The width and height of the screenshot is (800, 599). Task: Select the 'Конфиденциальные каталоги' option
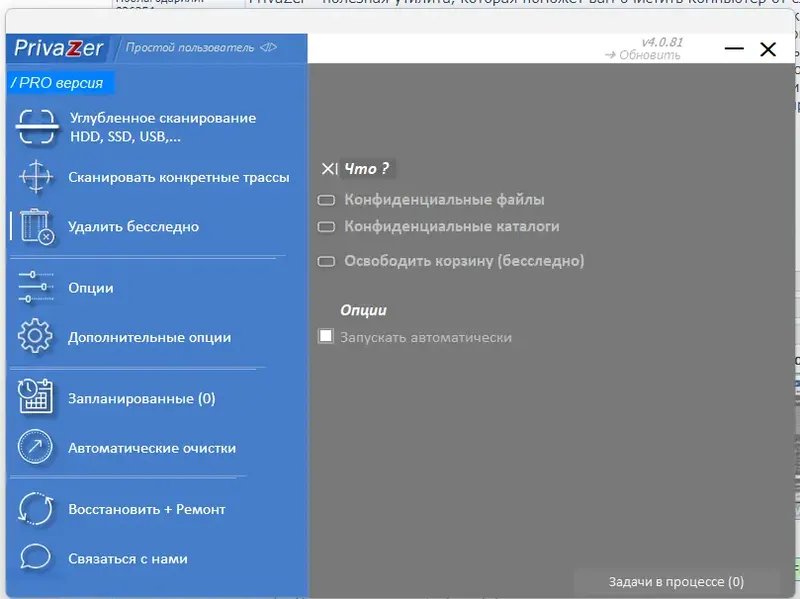click(x=438, y=226)
